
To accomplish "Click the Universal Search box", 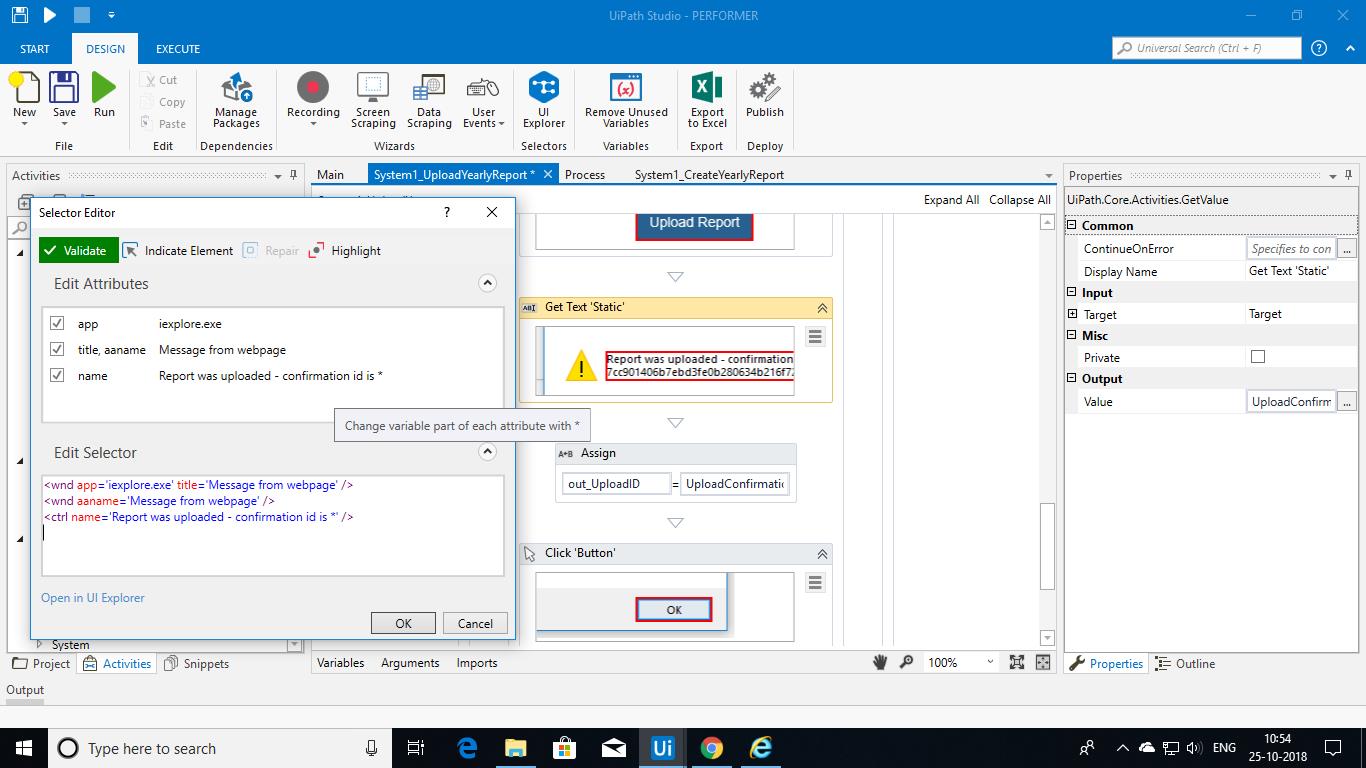I will pos(1205,48).
